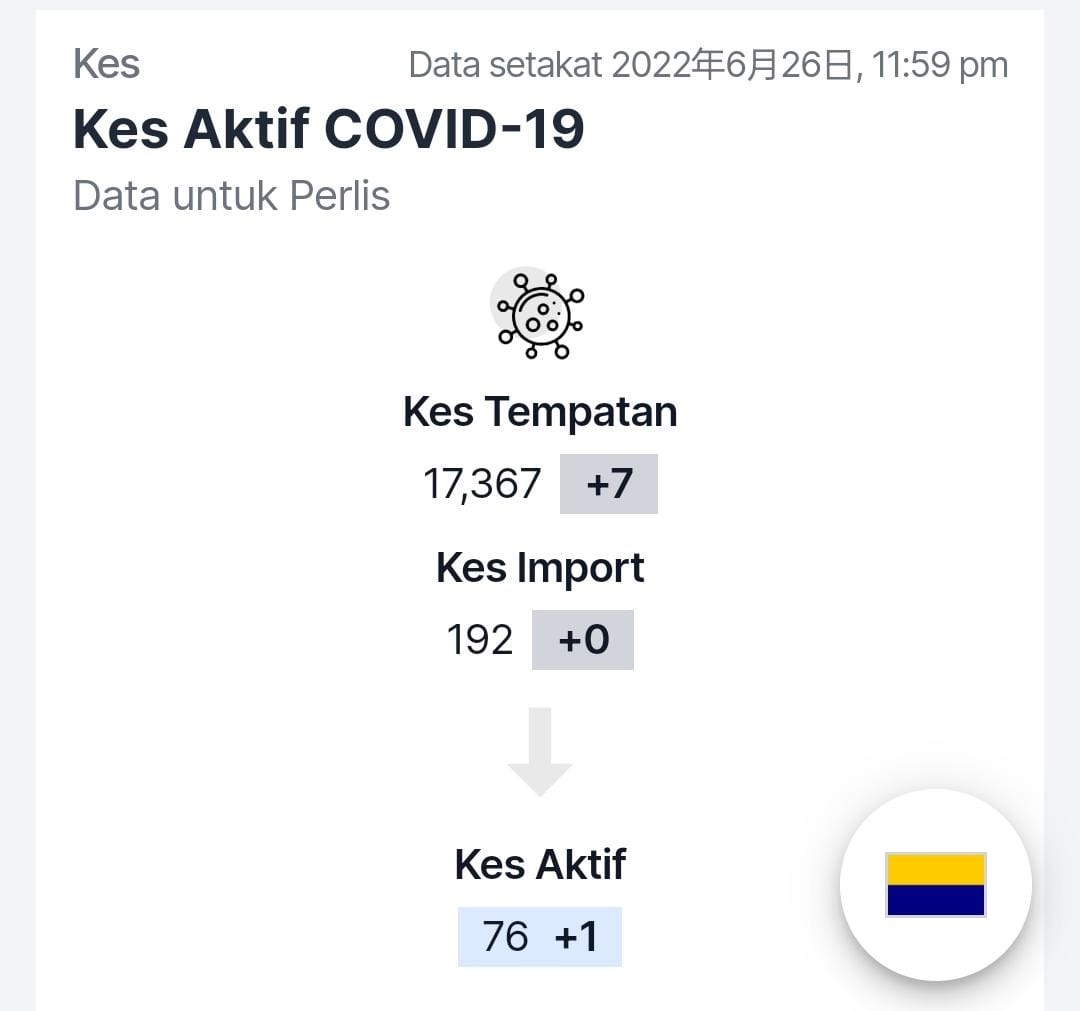The height and width of the screenshot is (1011, 1080).
Task: Click the coronavirus icon above Kes Tempatan
Action: (x=539, y=314)
